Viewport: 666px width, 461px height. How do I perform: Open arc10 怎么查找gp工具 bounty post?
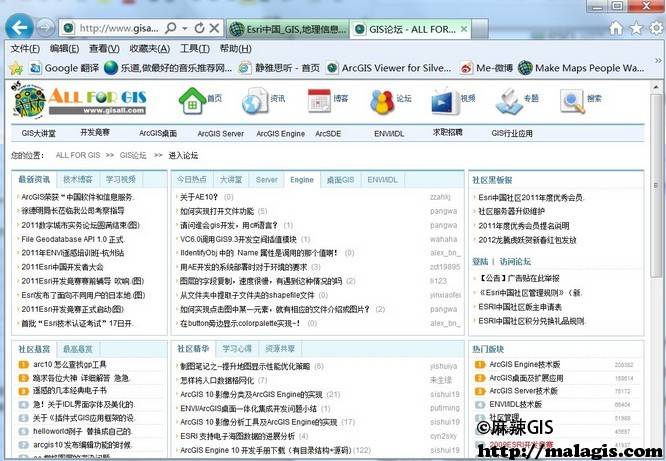tap(70, 365)
